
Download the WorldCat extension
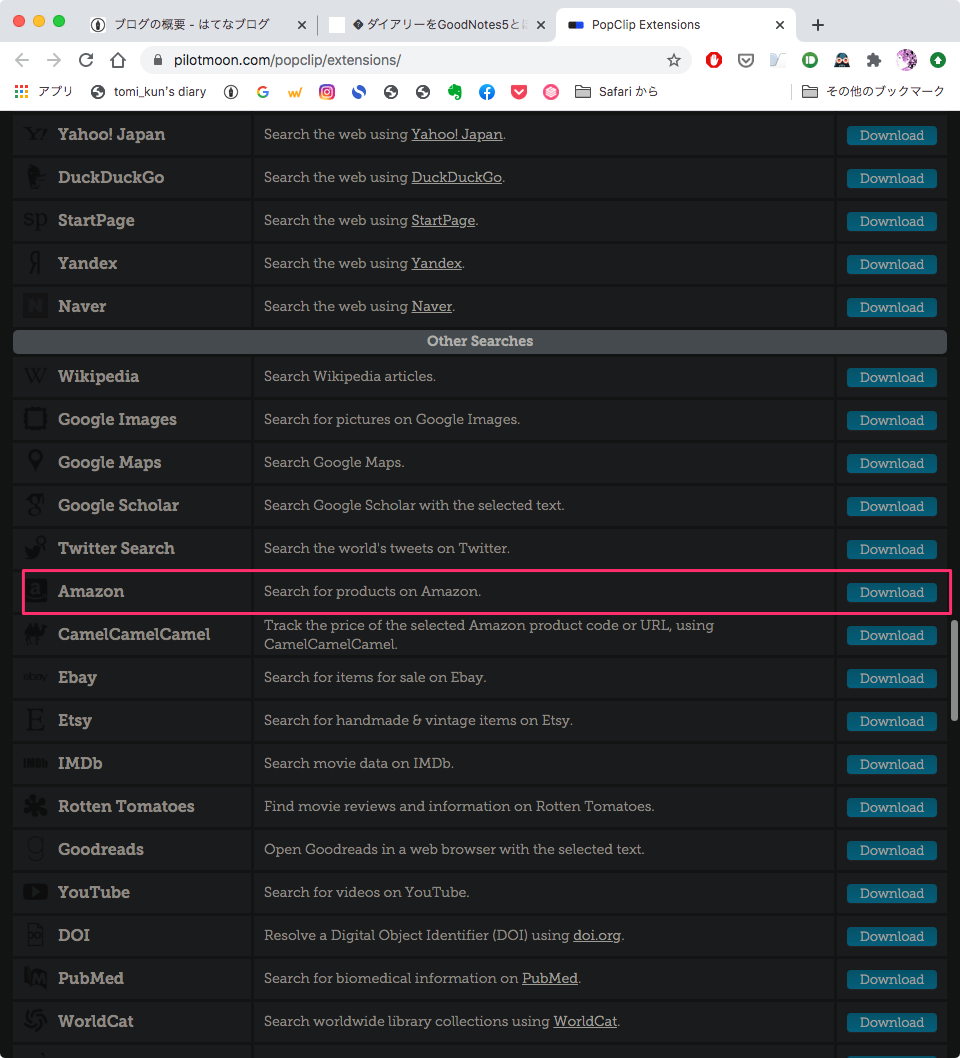pyautogui.click(x=891, y=1022)
